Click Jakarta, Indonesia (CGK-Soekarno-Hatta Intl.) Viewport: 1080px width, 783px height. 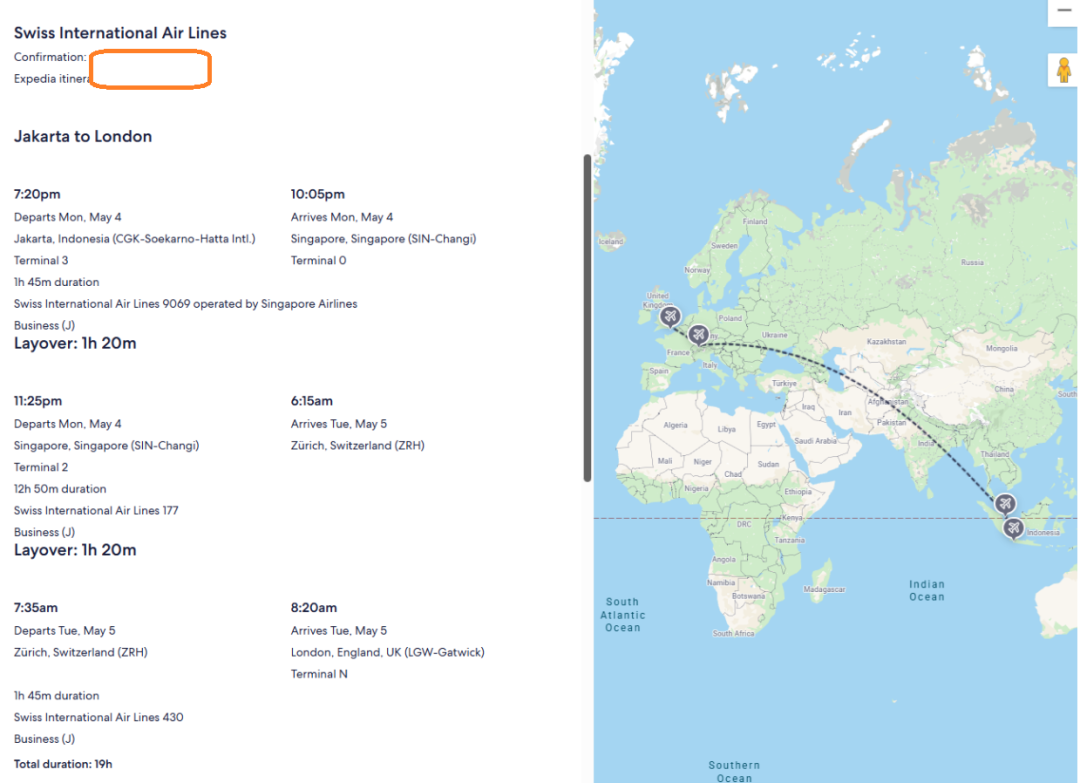tap(134, 239)
